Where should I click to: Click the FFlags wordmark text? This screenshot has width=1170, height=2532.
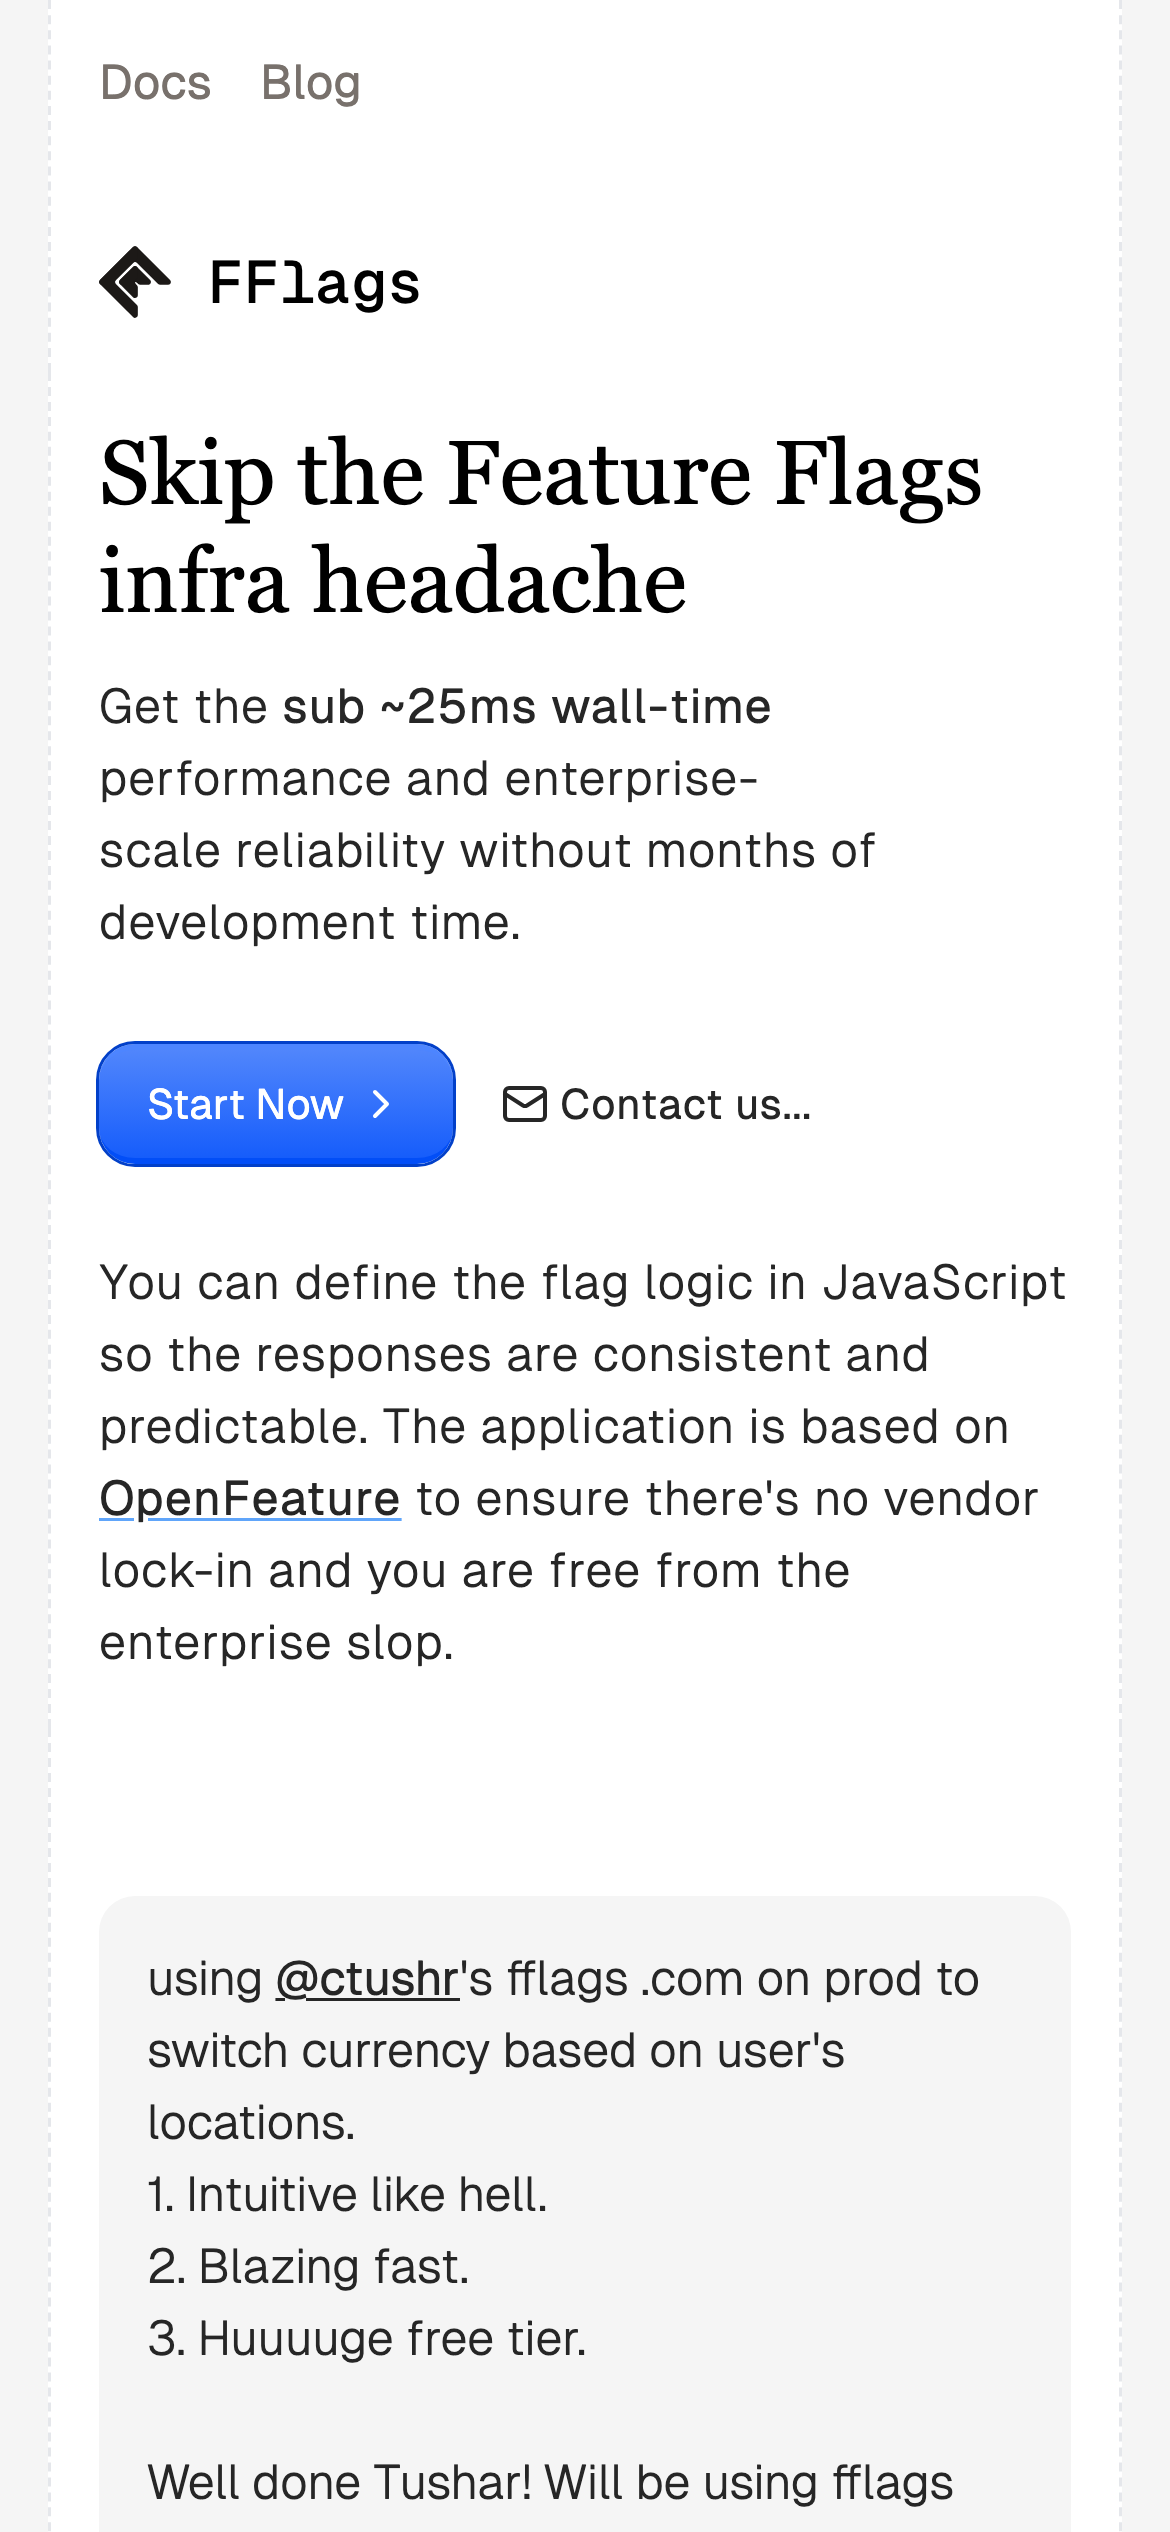(x=314, y=283)
